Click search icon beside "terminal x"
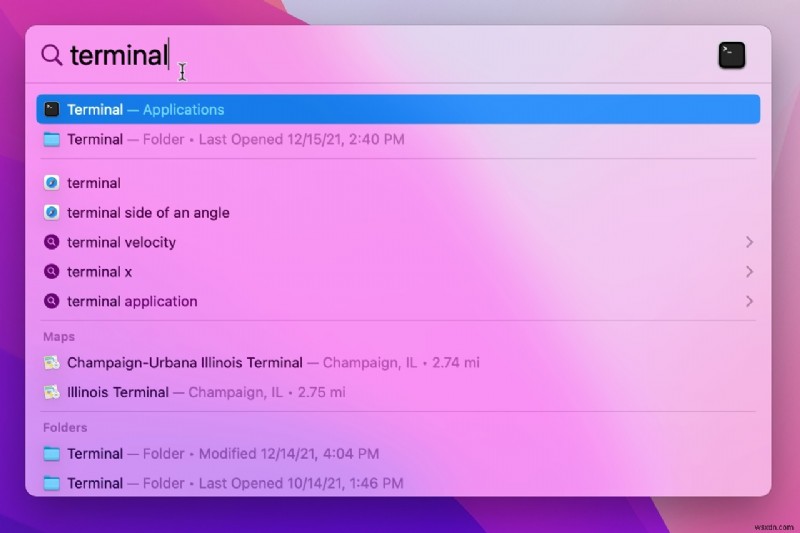Image resolution: width=800 pixels, height=533 pixels. (52, 271)
